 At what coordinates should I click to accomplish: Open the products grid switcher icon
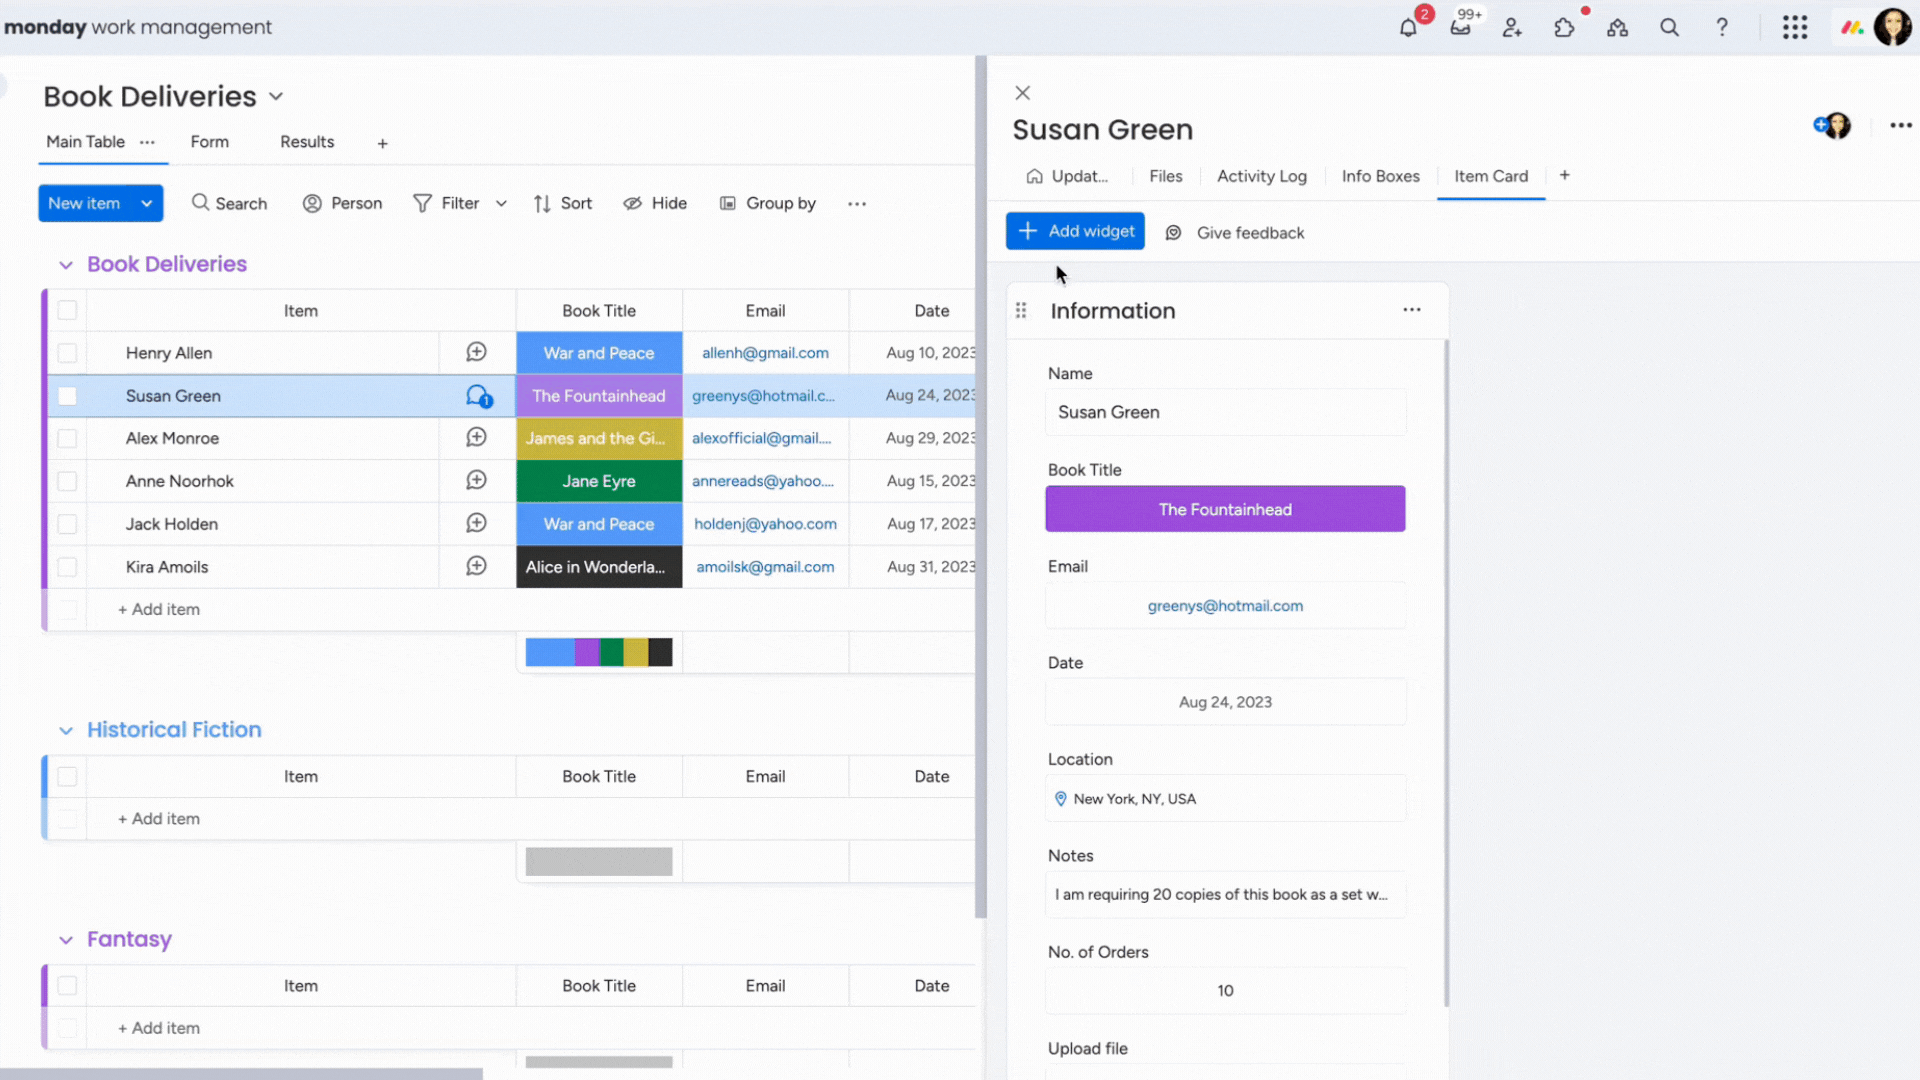click(1795, 28)
